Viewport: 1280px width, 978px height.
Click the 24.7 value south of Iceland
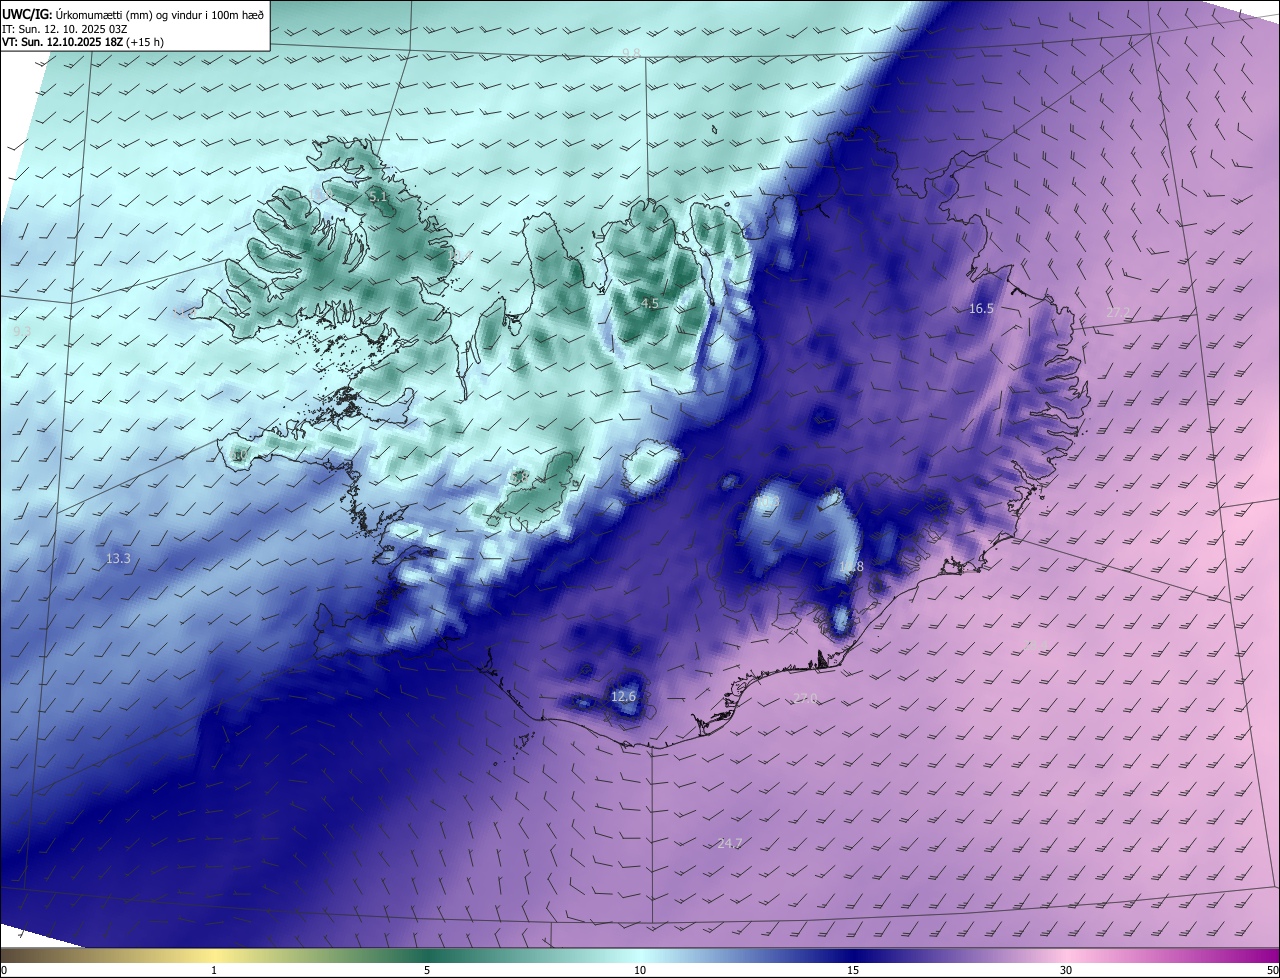[730, 844]
